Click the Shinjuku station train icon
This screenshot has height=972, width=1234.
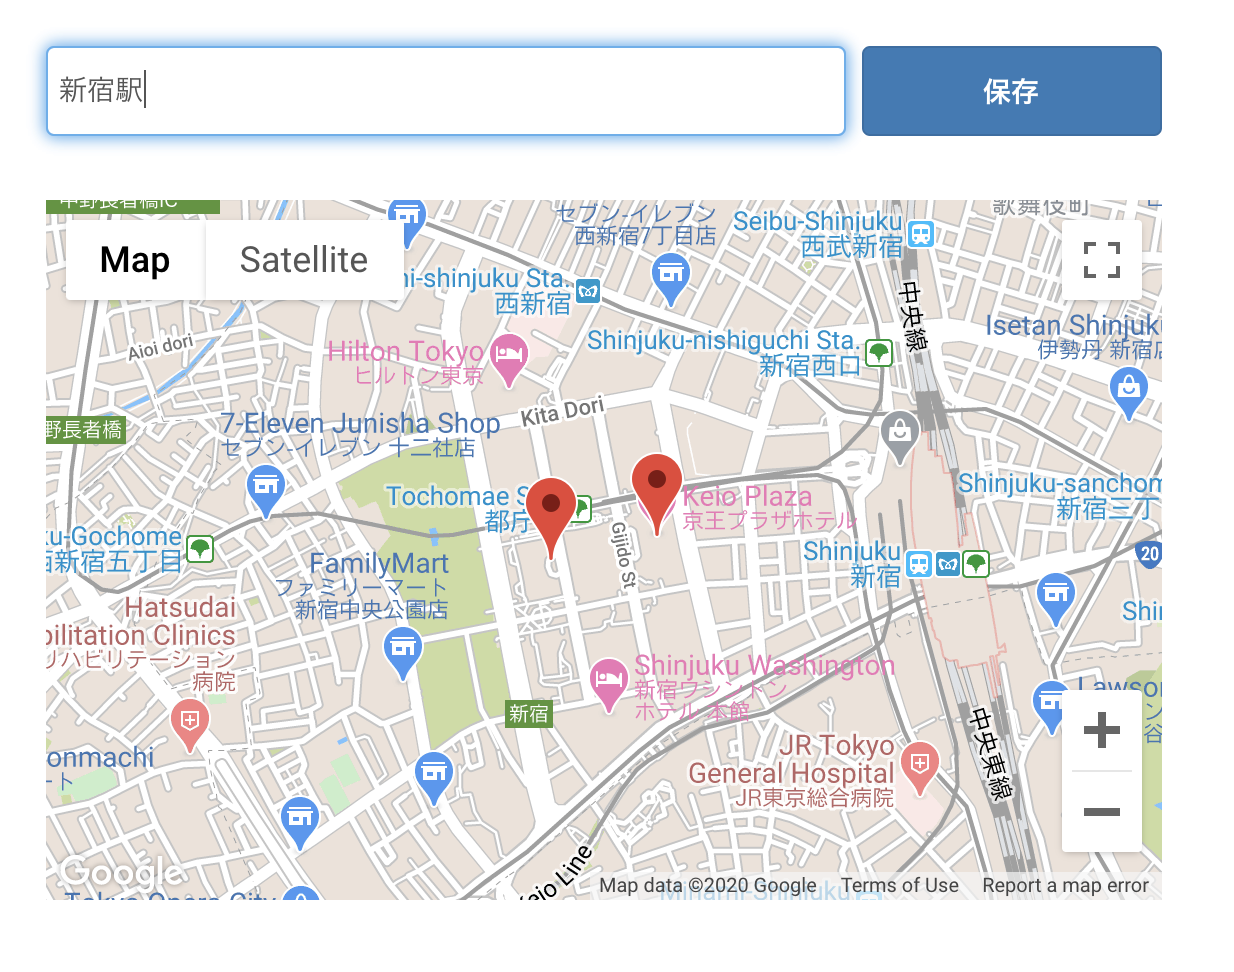pyautogui.click(x=919, y=564)
